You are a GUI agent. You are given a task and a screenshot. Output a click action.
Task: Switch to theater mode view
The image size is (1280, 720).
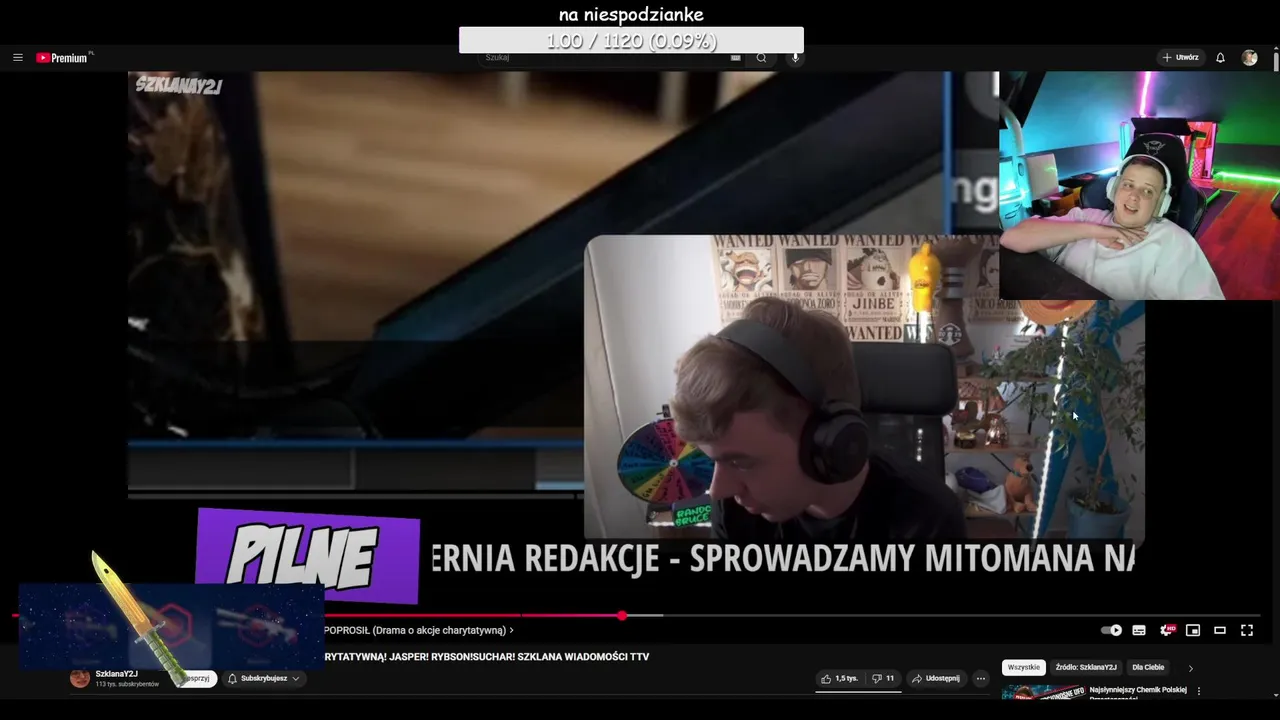(1220, 630)
